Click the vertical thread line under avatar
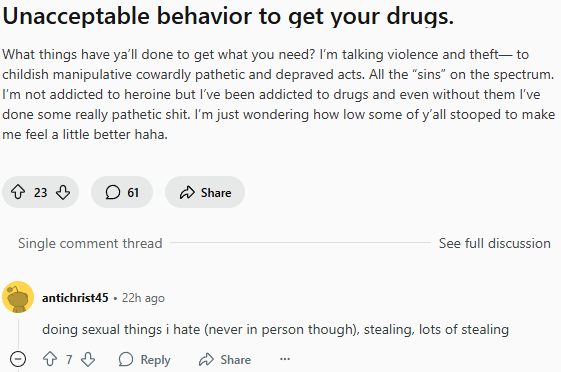The width and height of the screenshot is (561, 372). click(18, 333)
